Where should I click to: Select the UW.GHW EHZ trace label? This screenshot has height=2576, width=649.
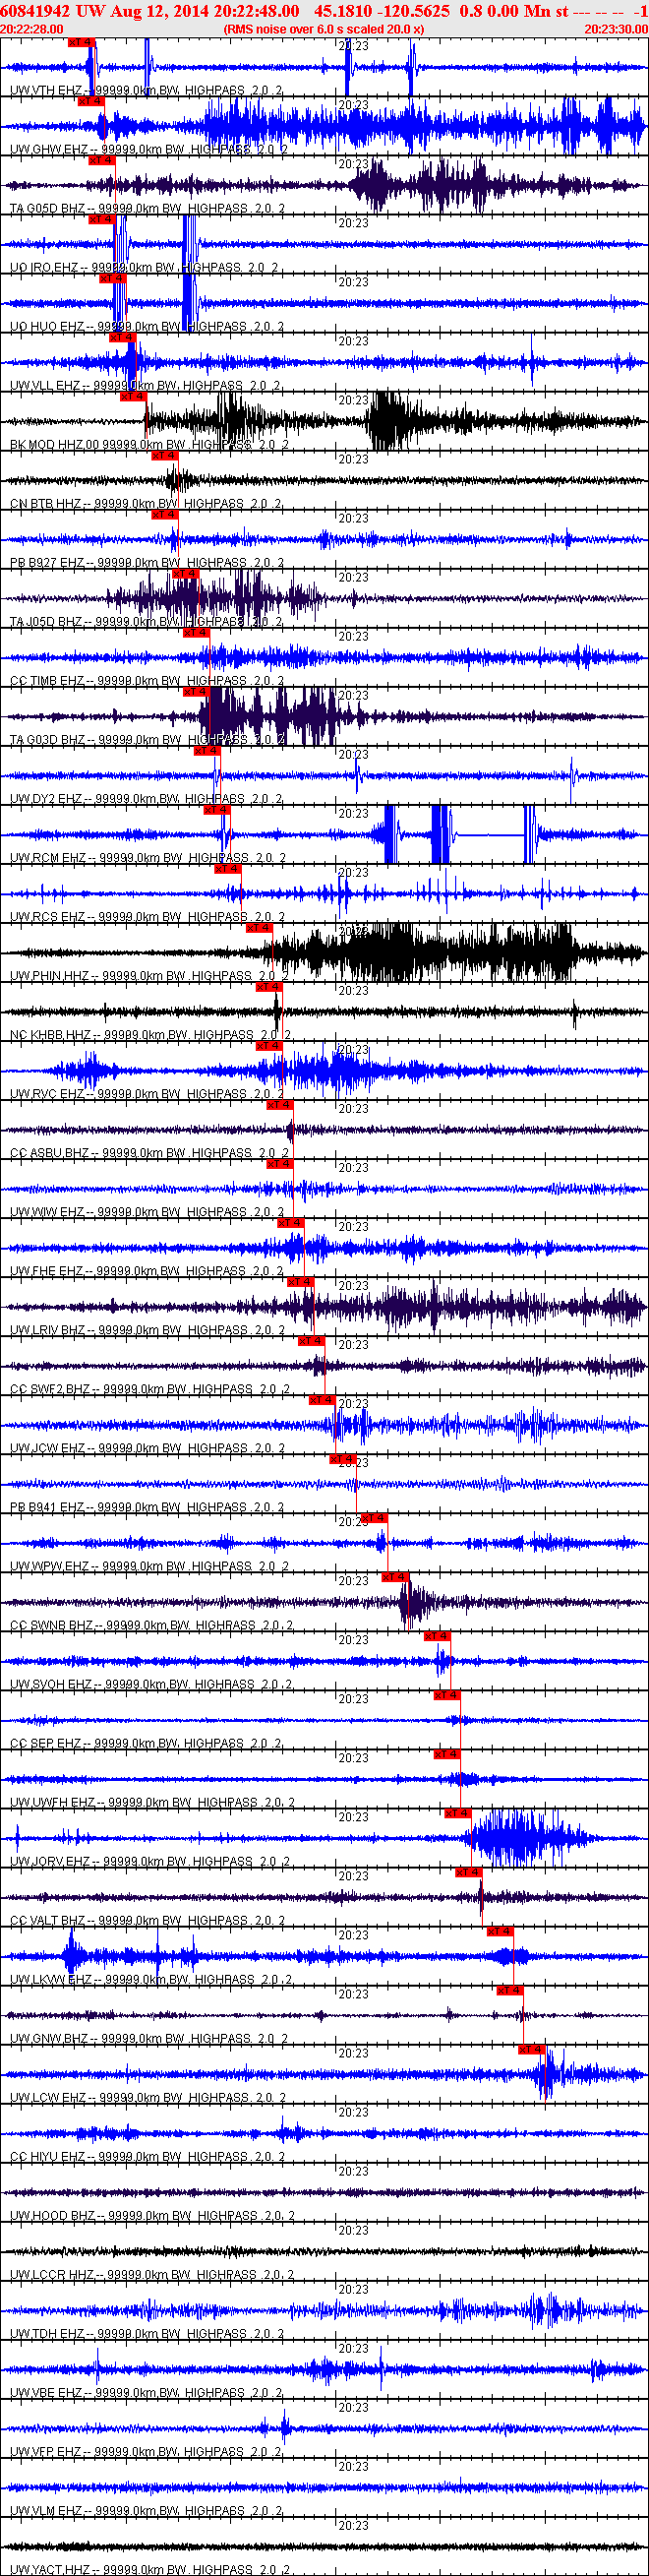pyautogui.click(x=149, y=150)
